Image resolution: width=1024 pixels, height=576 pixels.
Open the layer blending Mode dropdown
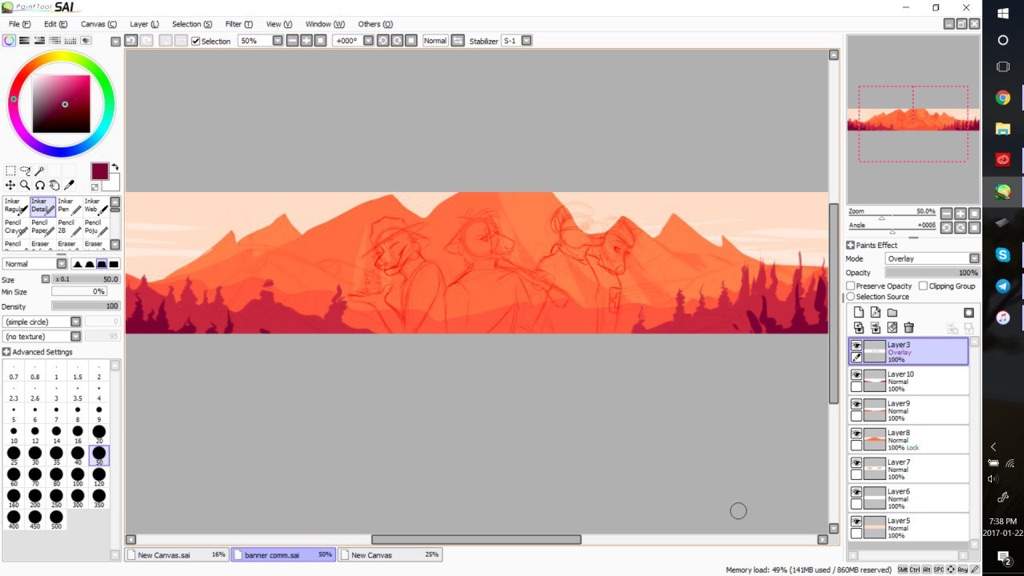tap(926, 259)
